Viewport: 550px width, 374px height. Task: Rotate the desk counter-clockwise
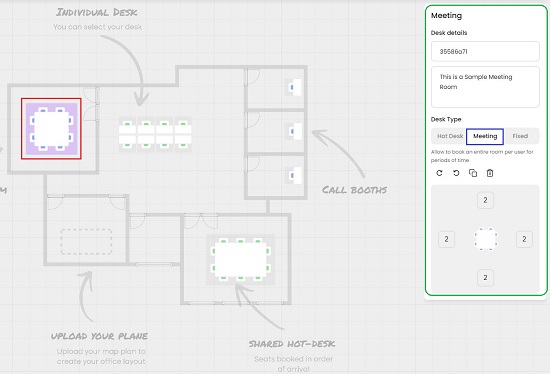click(x=456, y=173)
